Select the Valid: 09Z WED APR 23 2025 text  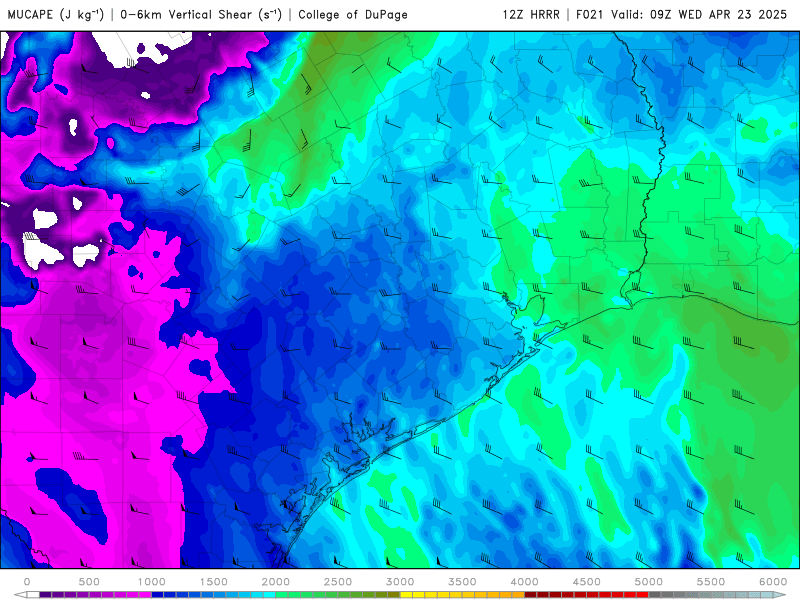[x=699, y=14]
